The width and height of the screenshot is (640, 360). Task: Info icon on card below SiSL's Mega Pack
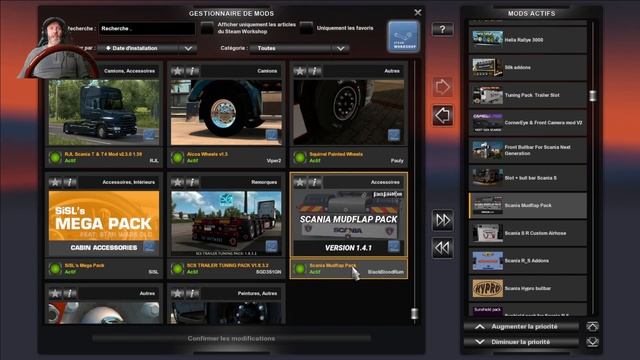click(x=70, y=293)
